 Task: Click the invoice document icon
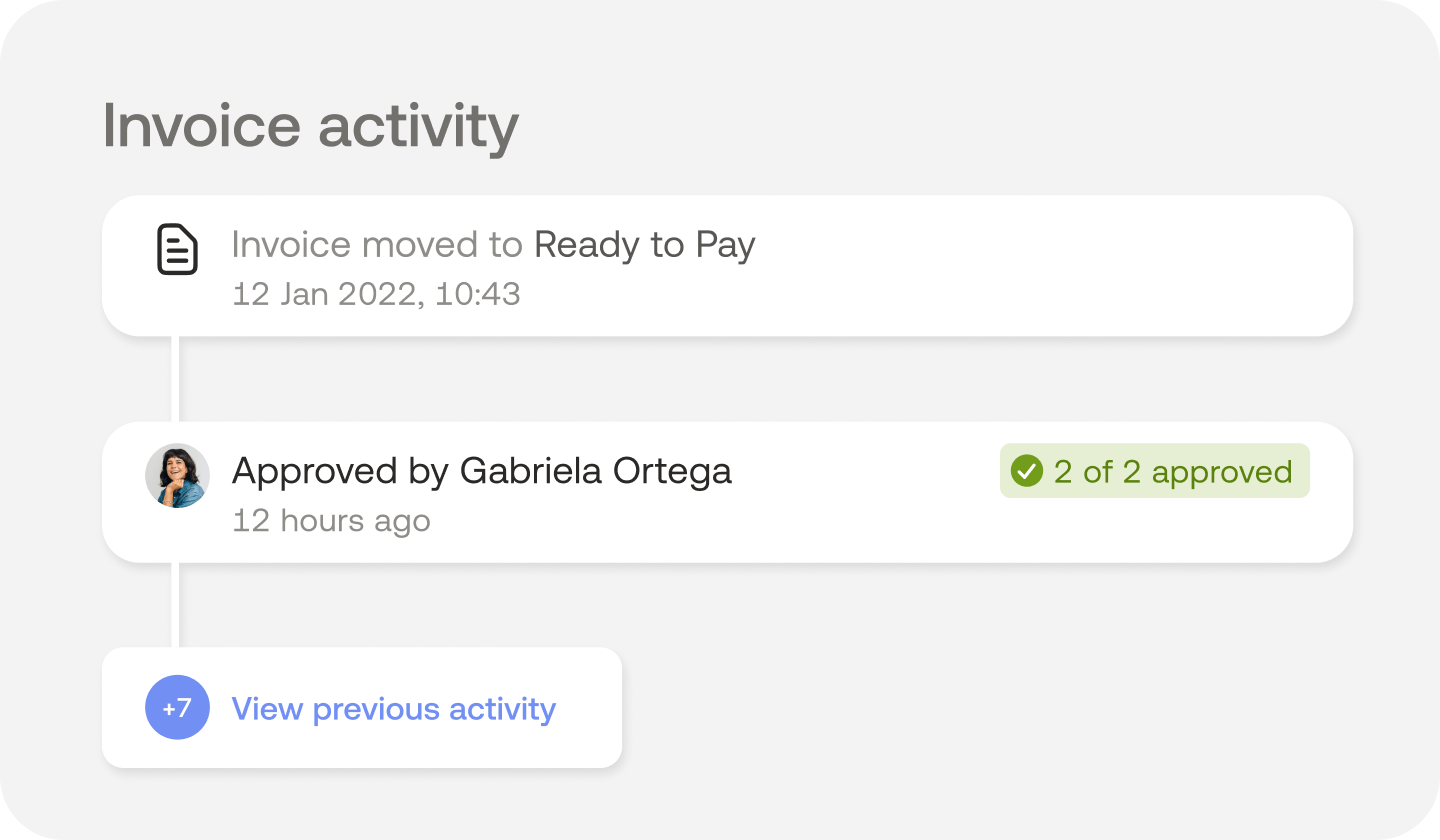pos(177,249)
